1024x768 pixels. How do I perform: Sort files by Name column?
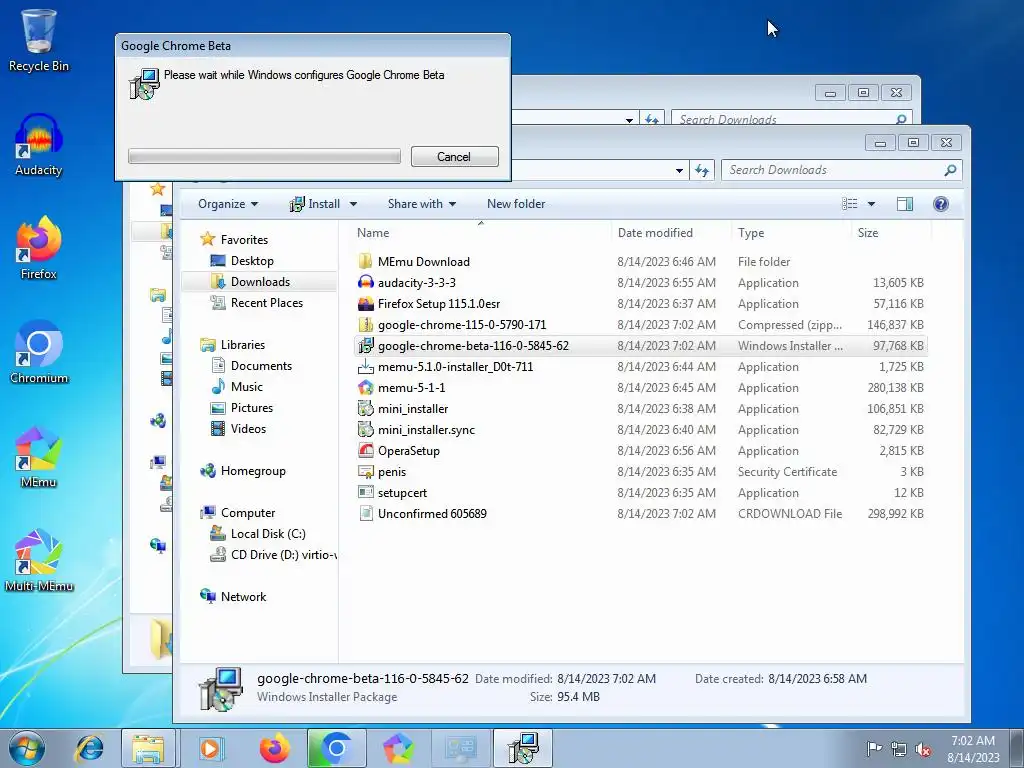pos(373,232)
